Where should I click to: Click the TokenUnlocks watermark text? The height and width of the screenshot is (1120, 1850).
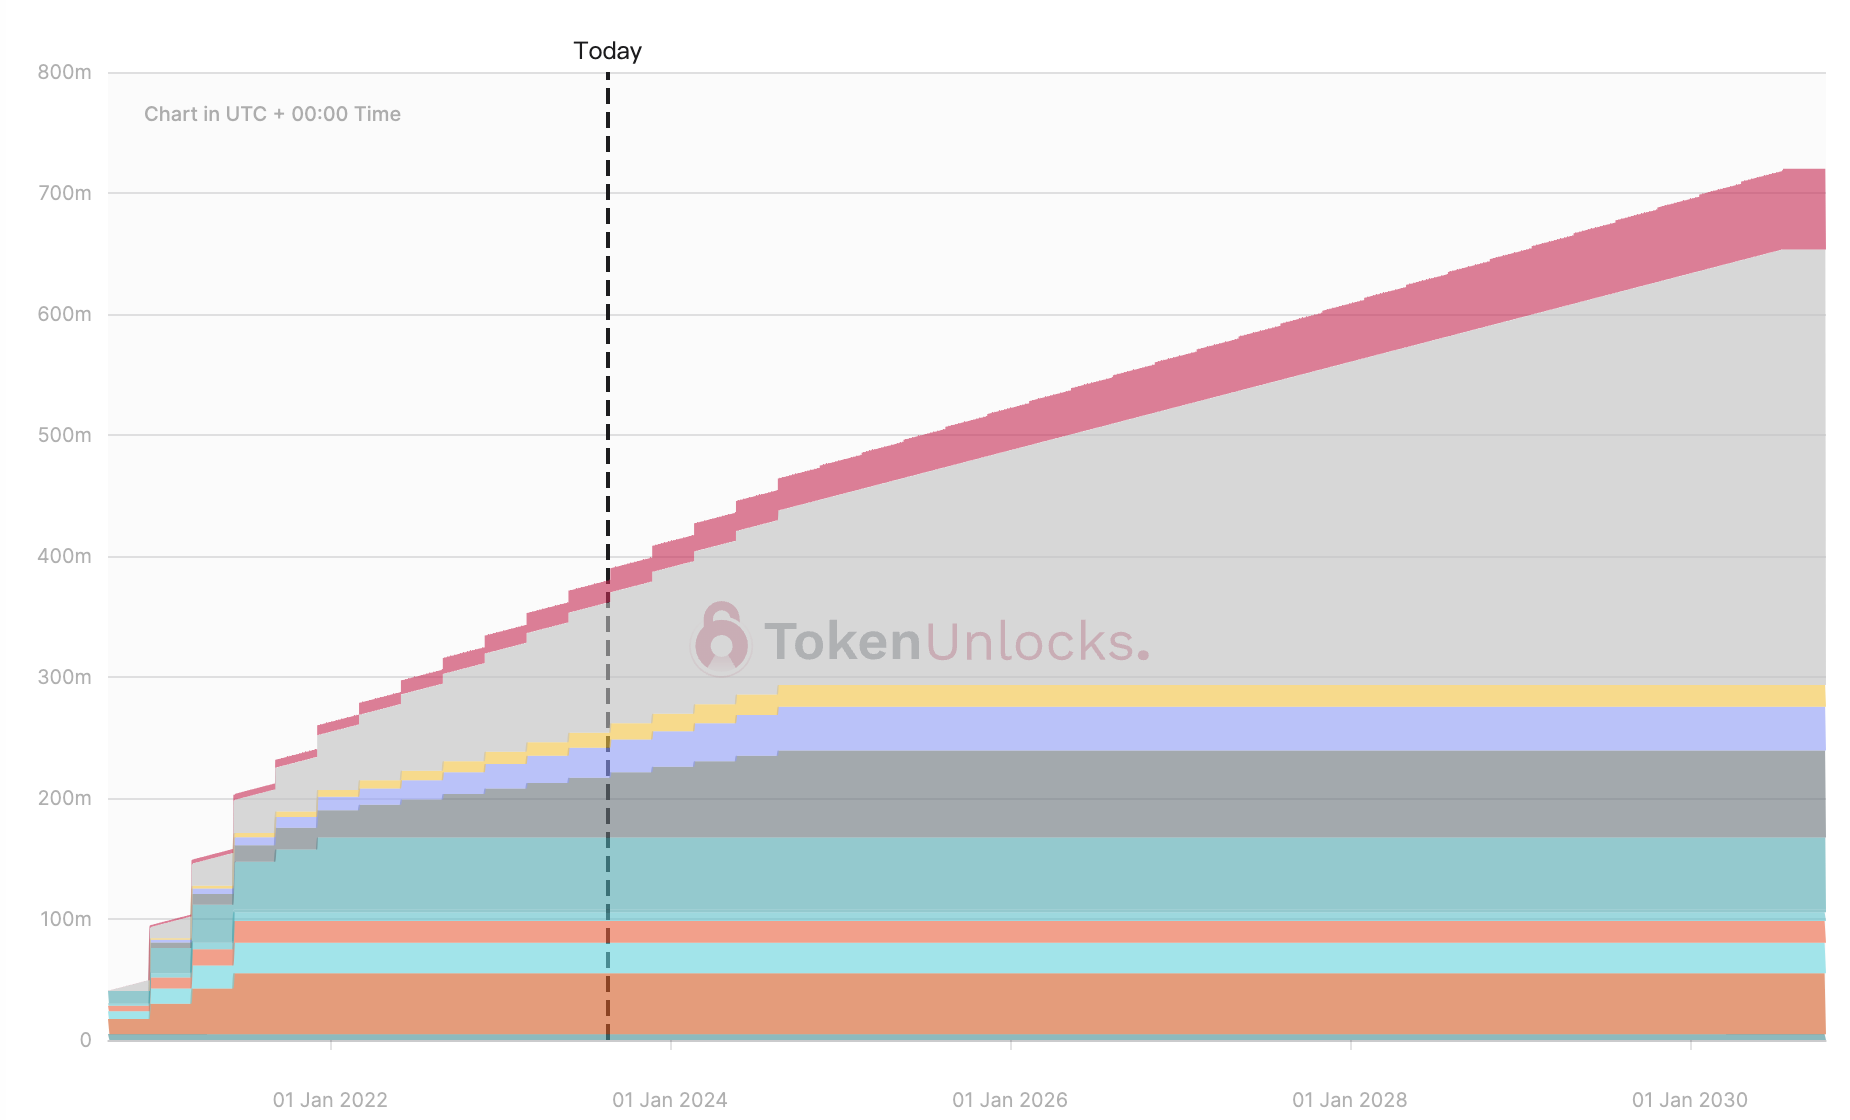(957, 641)
